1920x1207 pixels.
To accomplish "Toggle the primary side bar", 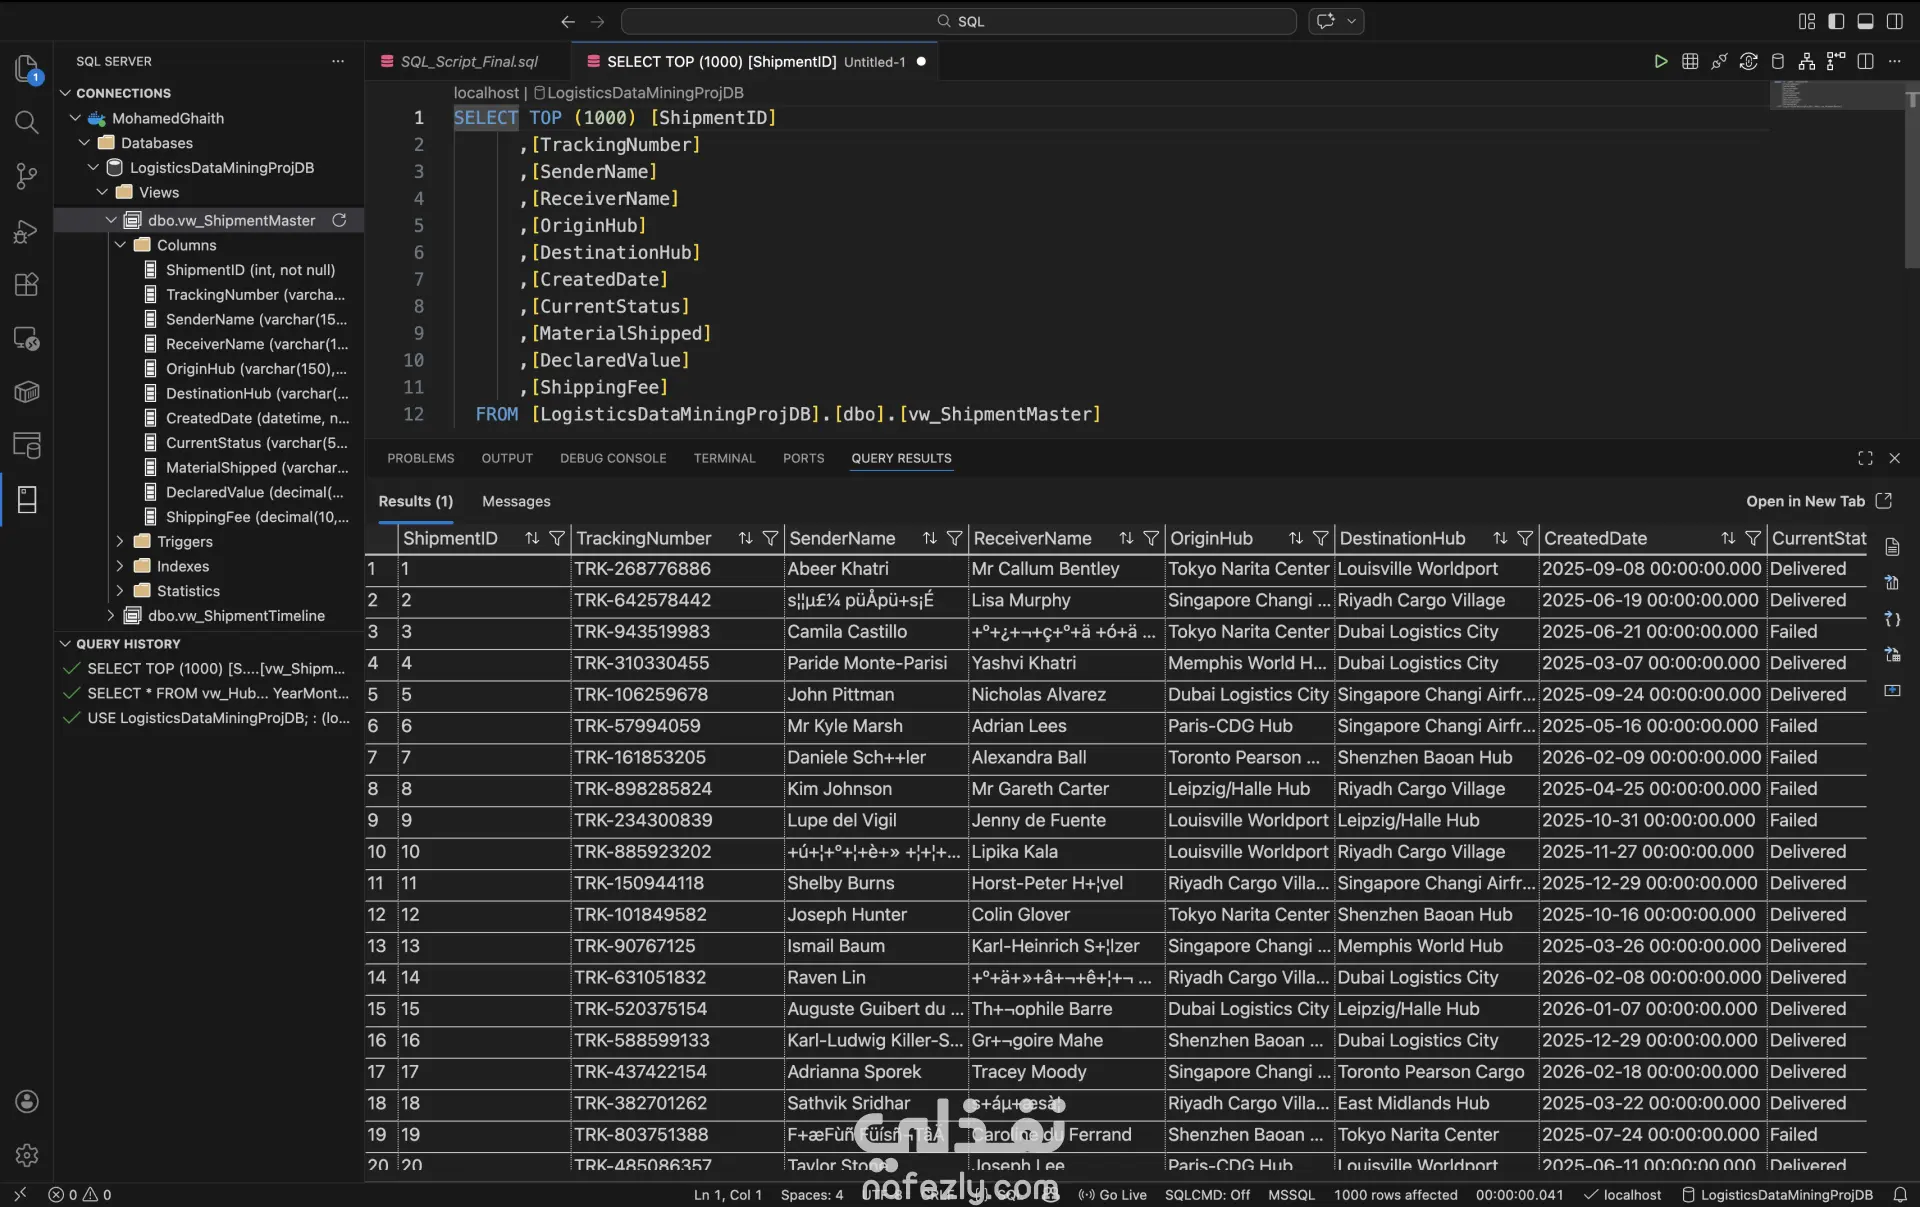I will (1836, 21).
